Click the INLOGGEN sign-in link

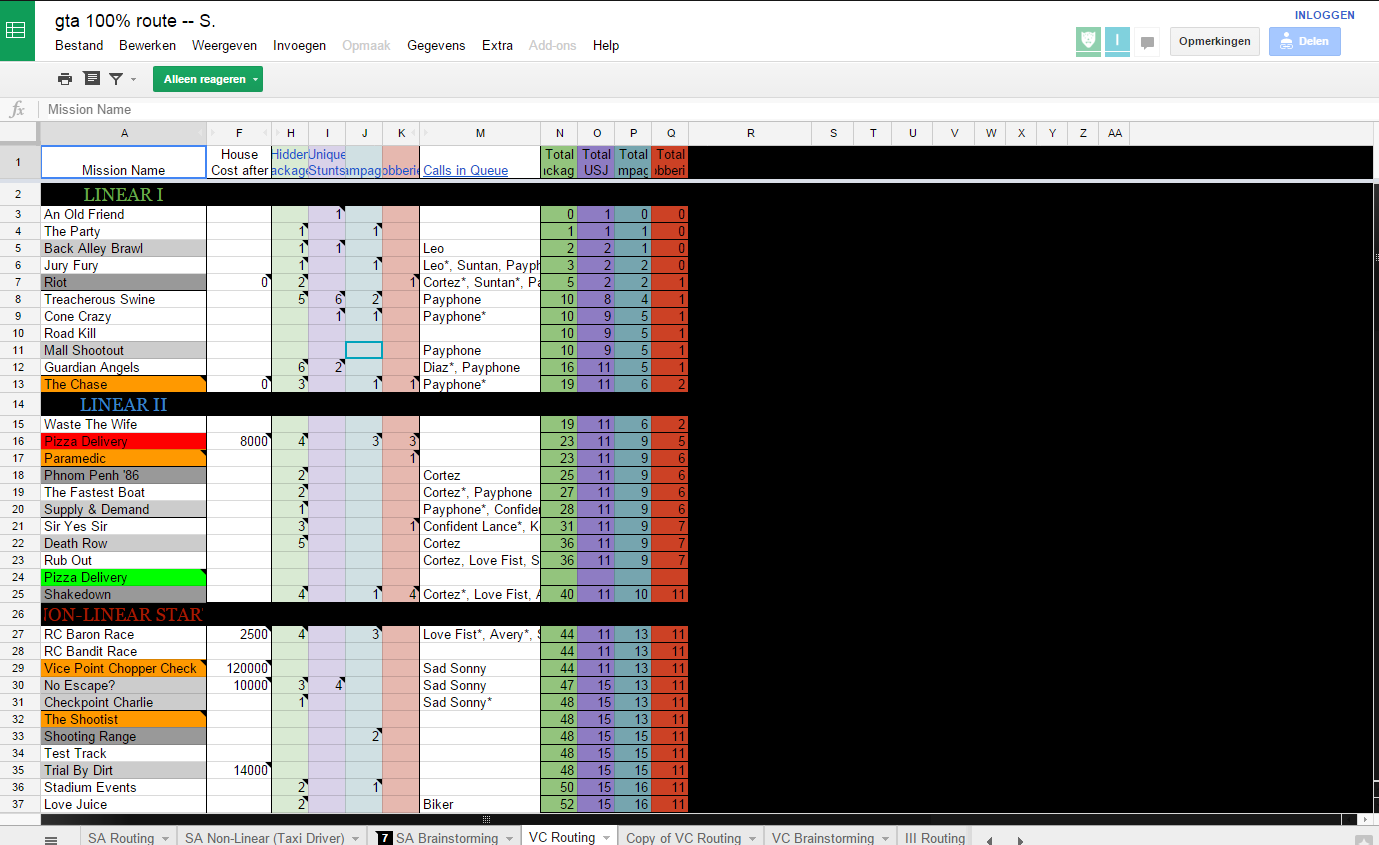pyautogui.click(x=1325, y=15)
